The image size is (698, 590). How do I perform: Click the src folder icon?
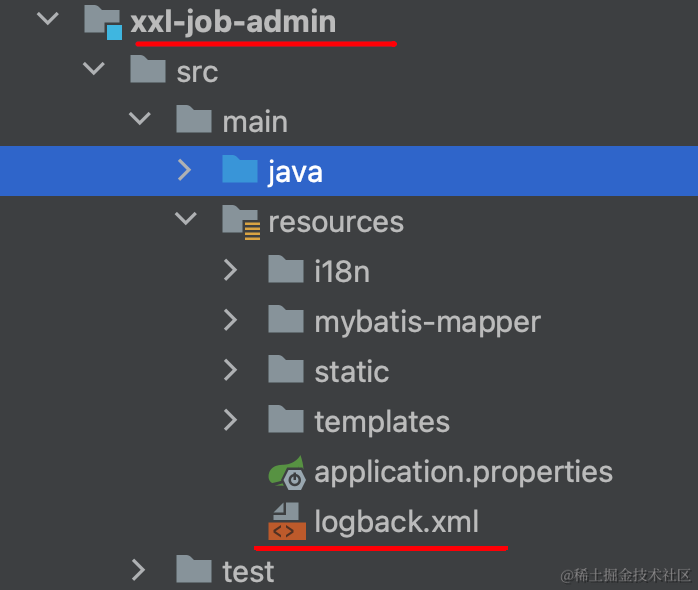pyautogui.click(x=148, y=69)
